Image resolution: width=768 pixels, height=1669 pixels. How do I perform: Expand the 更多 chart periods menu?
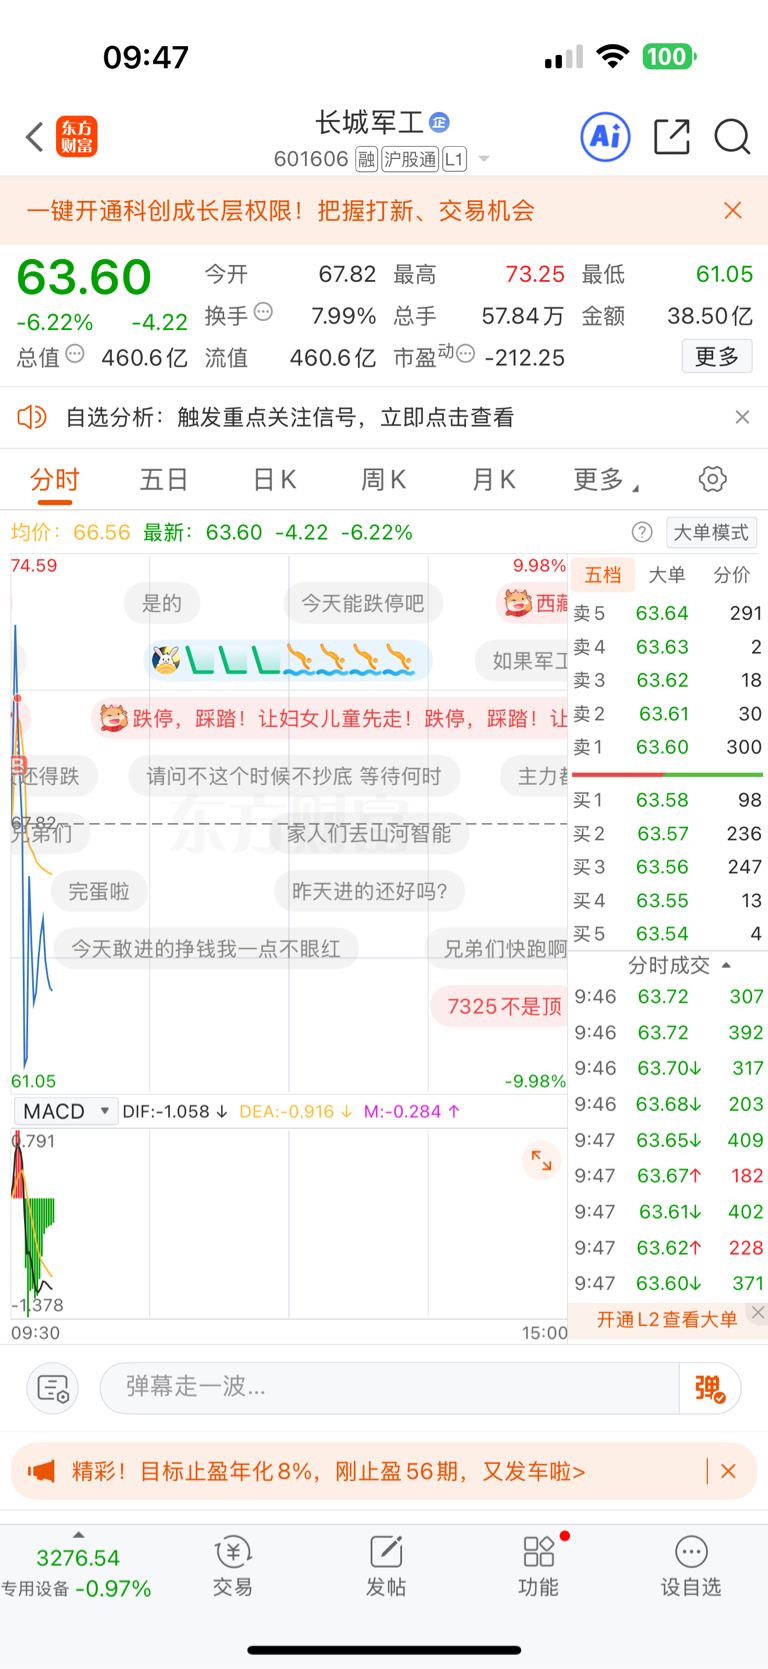pos(606,480)
